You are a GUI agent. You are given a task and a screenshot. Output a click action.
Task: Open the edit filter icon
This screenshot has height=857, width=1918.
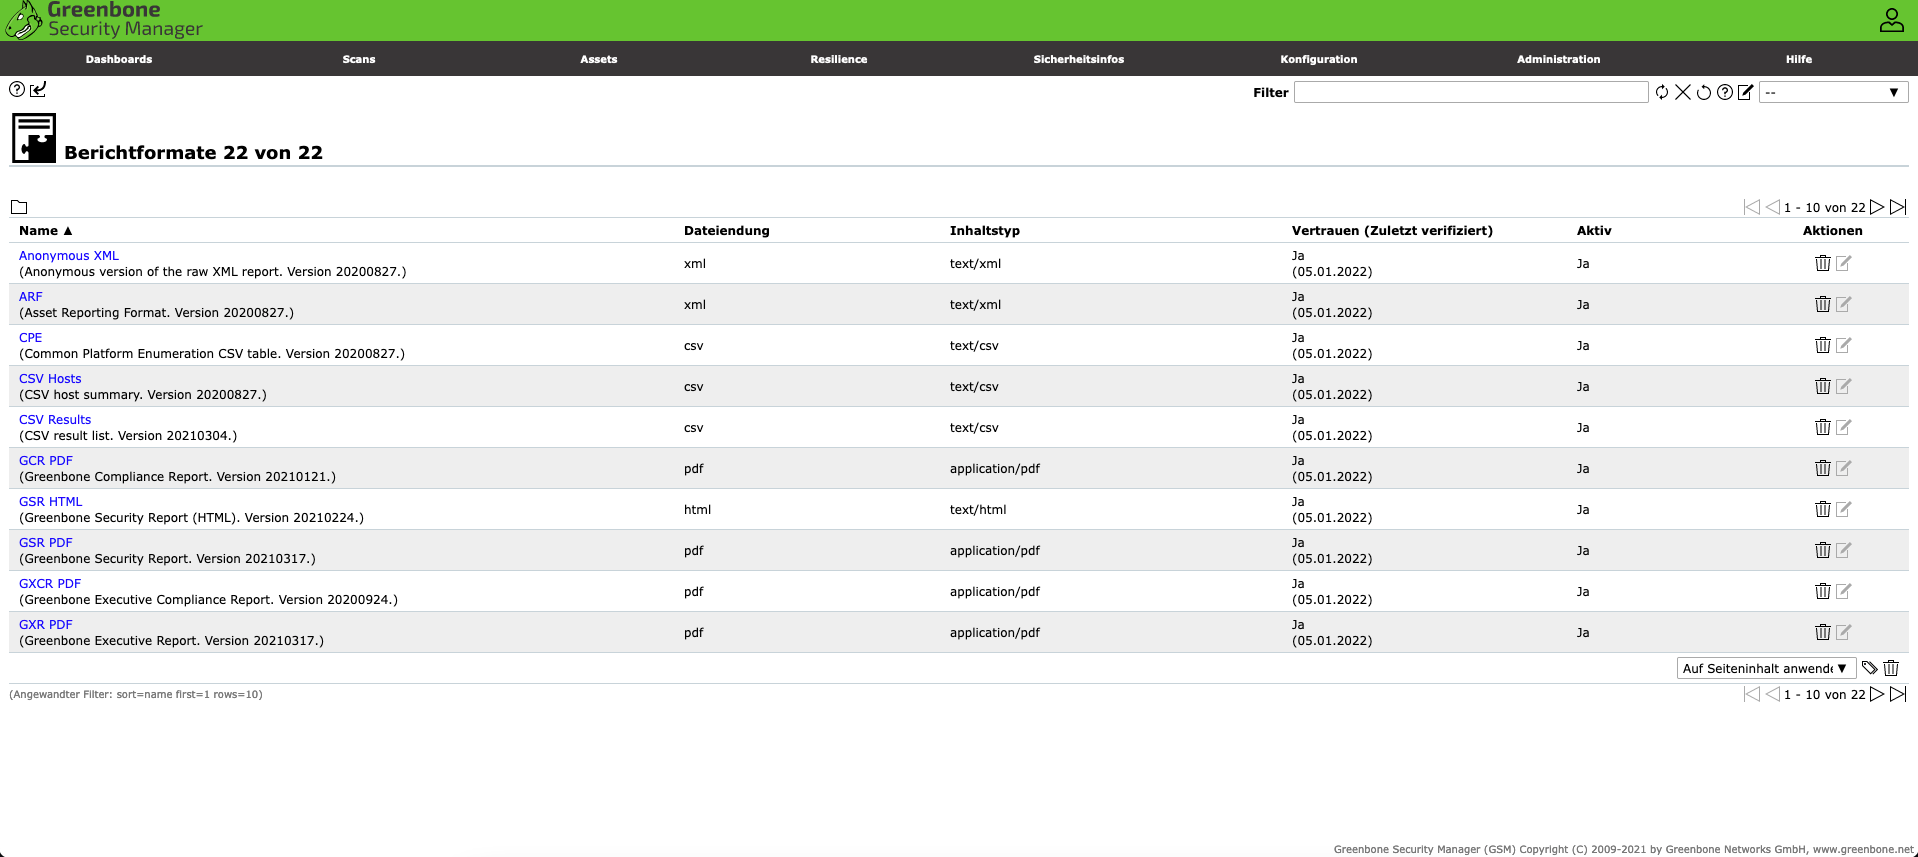point(1746,92)
